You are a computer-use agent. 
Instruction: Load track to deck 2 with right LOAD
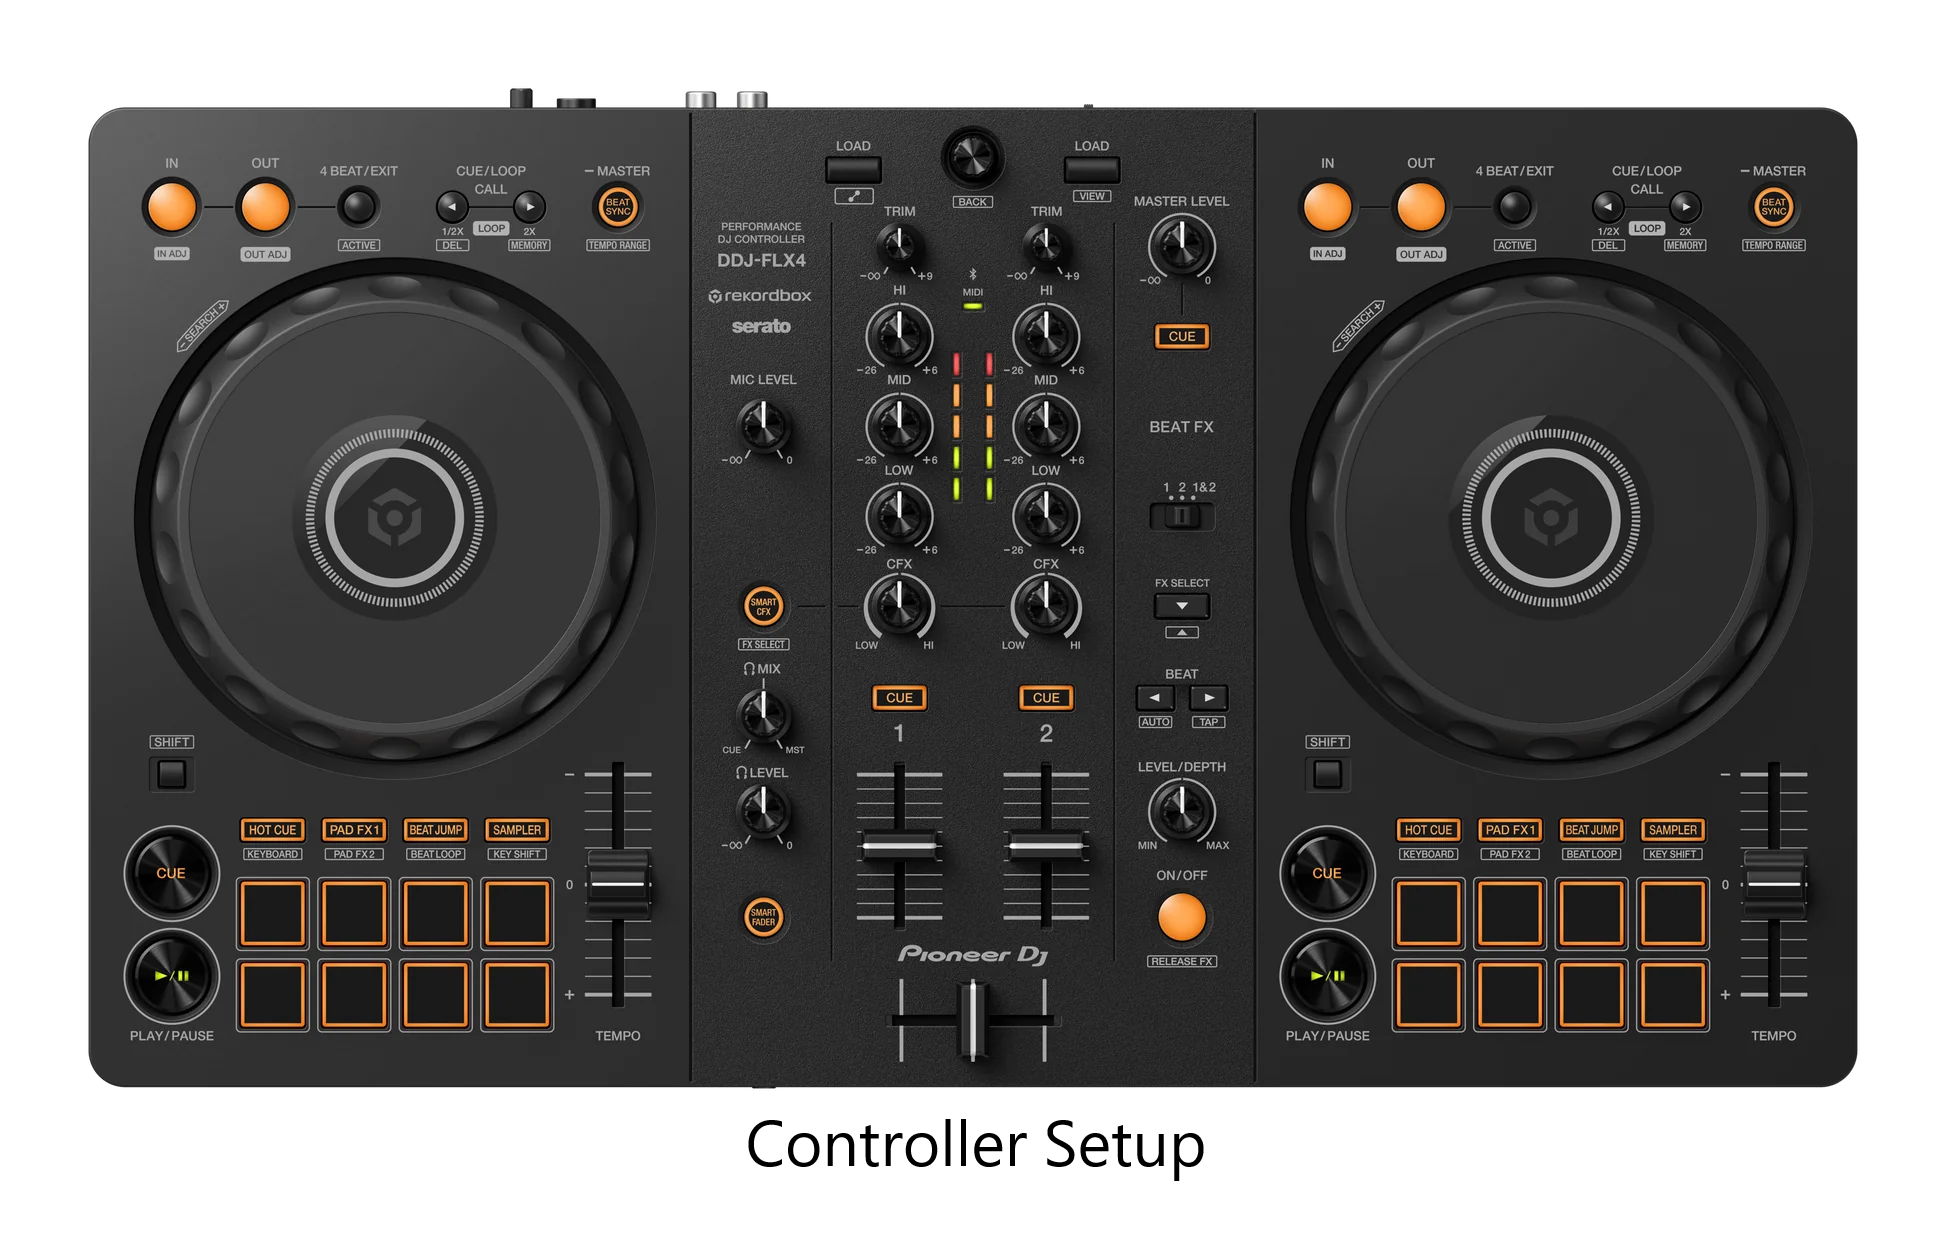coord(1092,170)
